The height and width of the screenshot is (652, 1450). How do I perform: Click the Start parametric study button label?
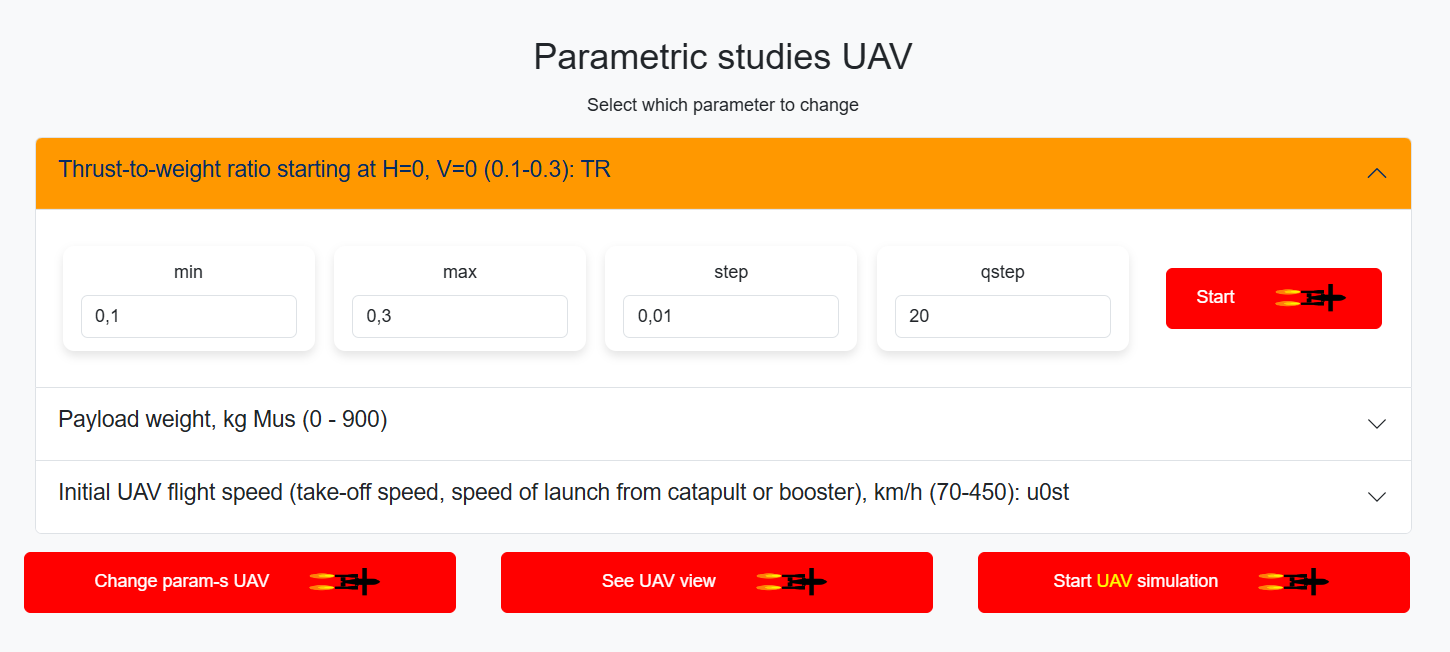[x=1215, y=297]
